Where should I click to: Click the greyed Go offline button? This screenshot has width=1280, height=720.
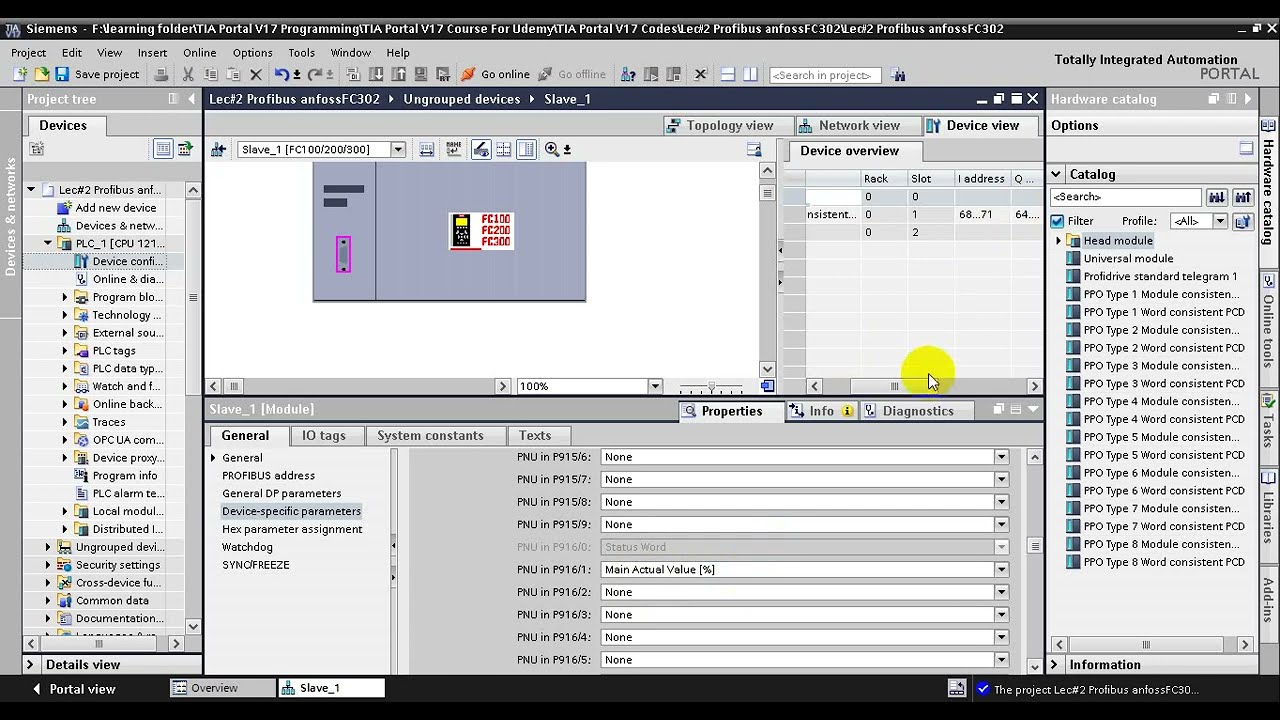click(572, 75)
